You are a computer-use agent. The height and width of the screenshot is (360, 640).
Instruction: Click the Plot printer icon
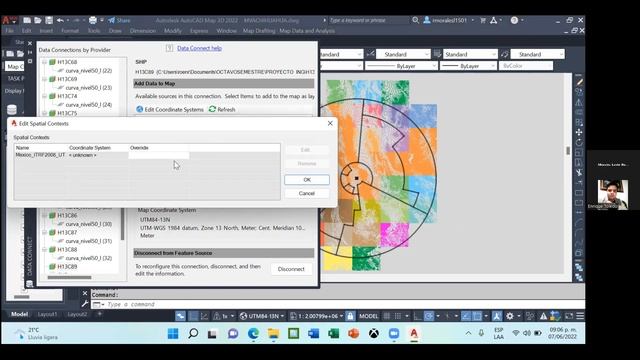click(93, 20)
